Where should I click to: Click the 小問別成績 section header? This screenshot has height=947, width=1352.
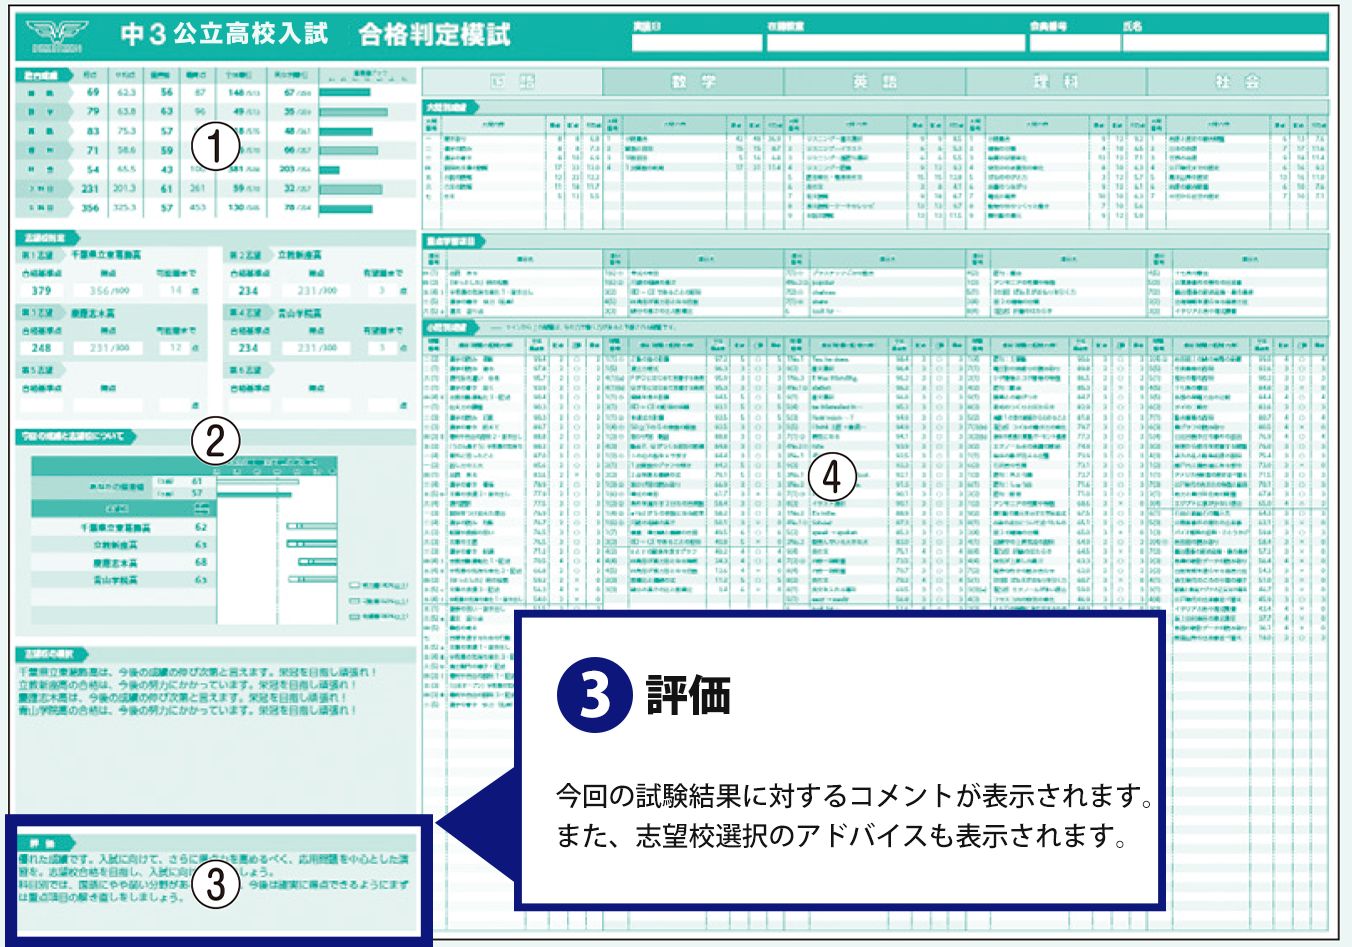pyautogui.click(x=452, y=327)
